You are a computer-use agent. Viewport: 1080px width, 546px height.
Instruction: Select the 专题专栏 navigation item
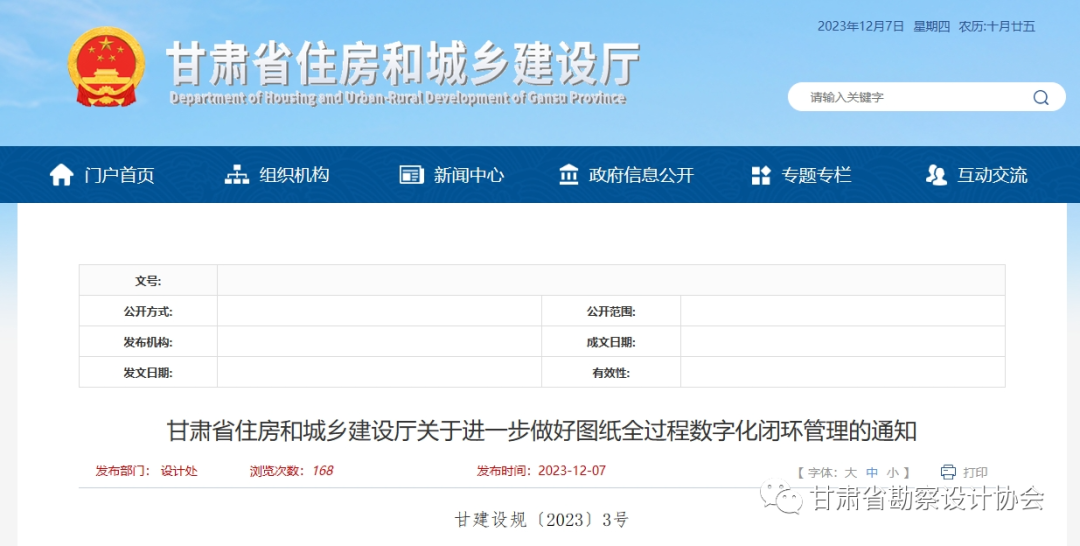click(816, 175)
